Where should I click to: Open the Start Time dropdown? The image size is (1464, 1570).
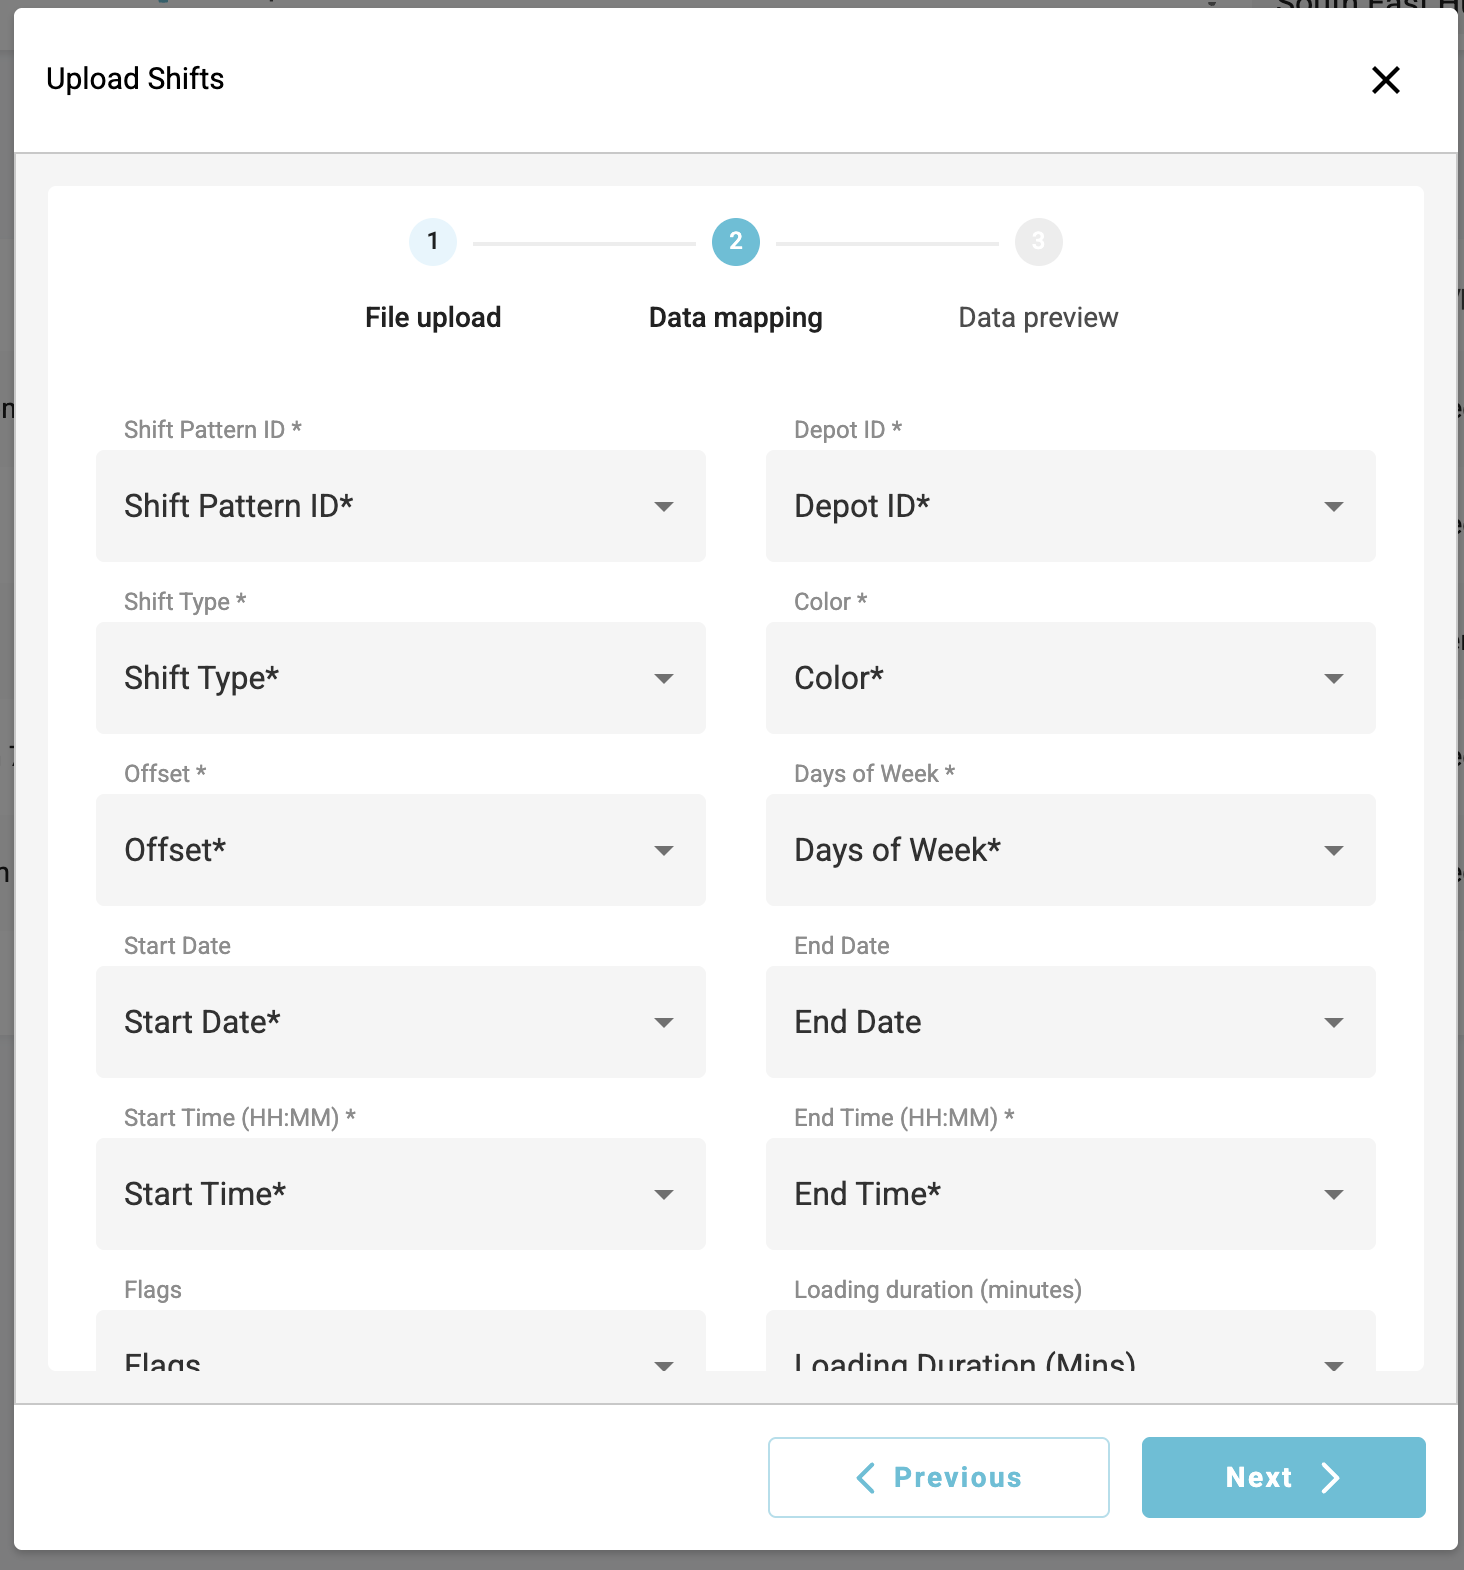click(x=400, y=1194)
